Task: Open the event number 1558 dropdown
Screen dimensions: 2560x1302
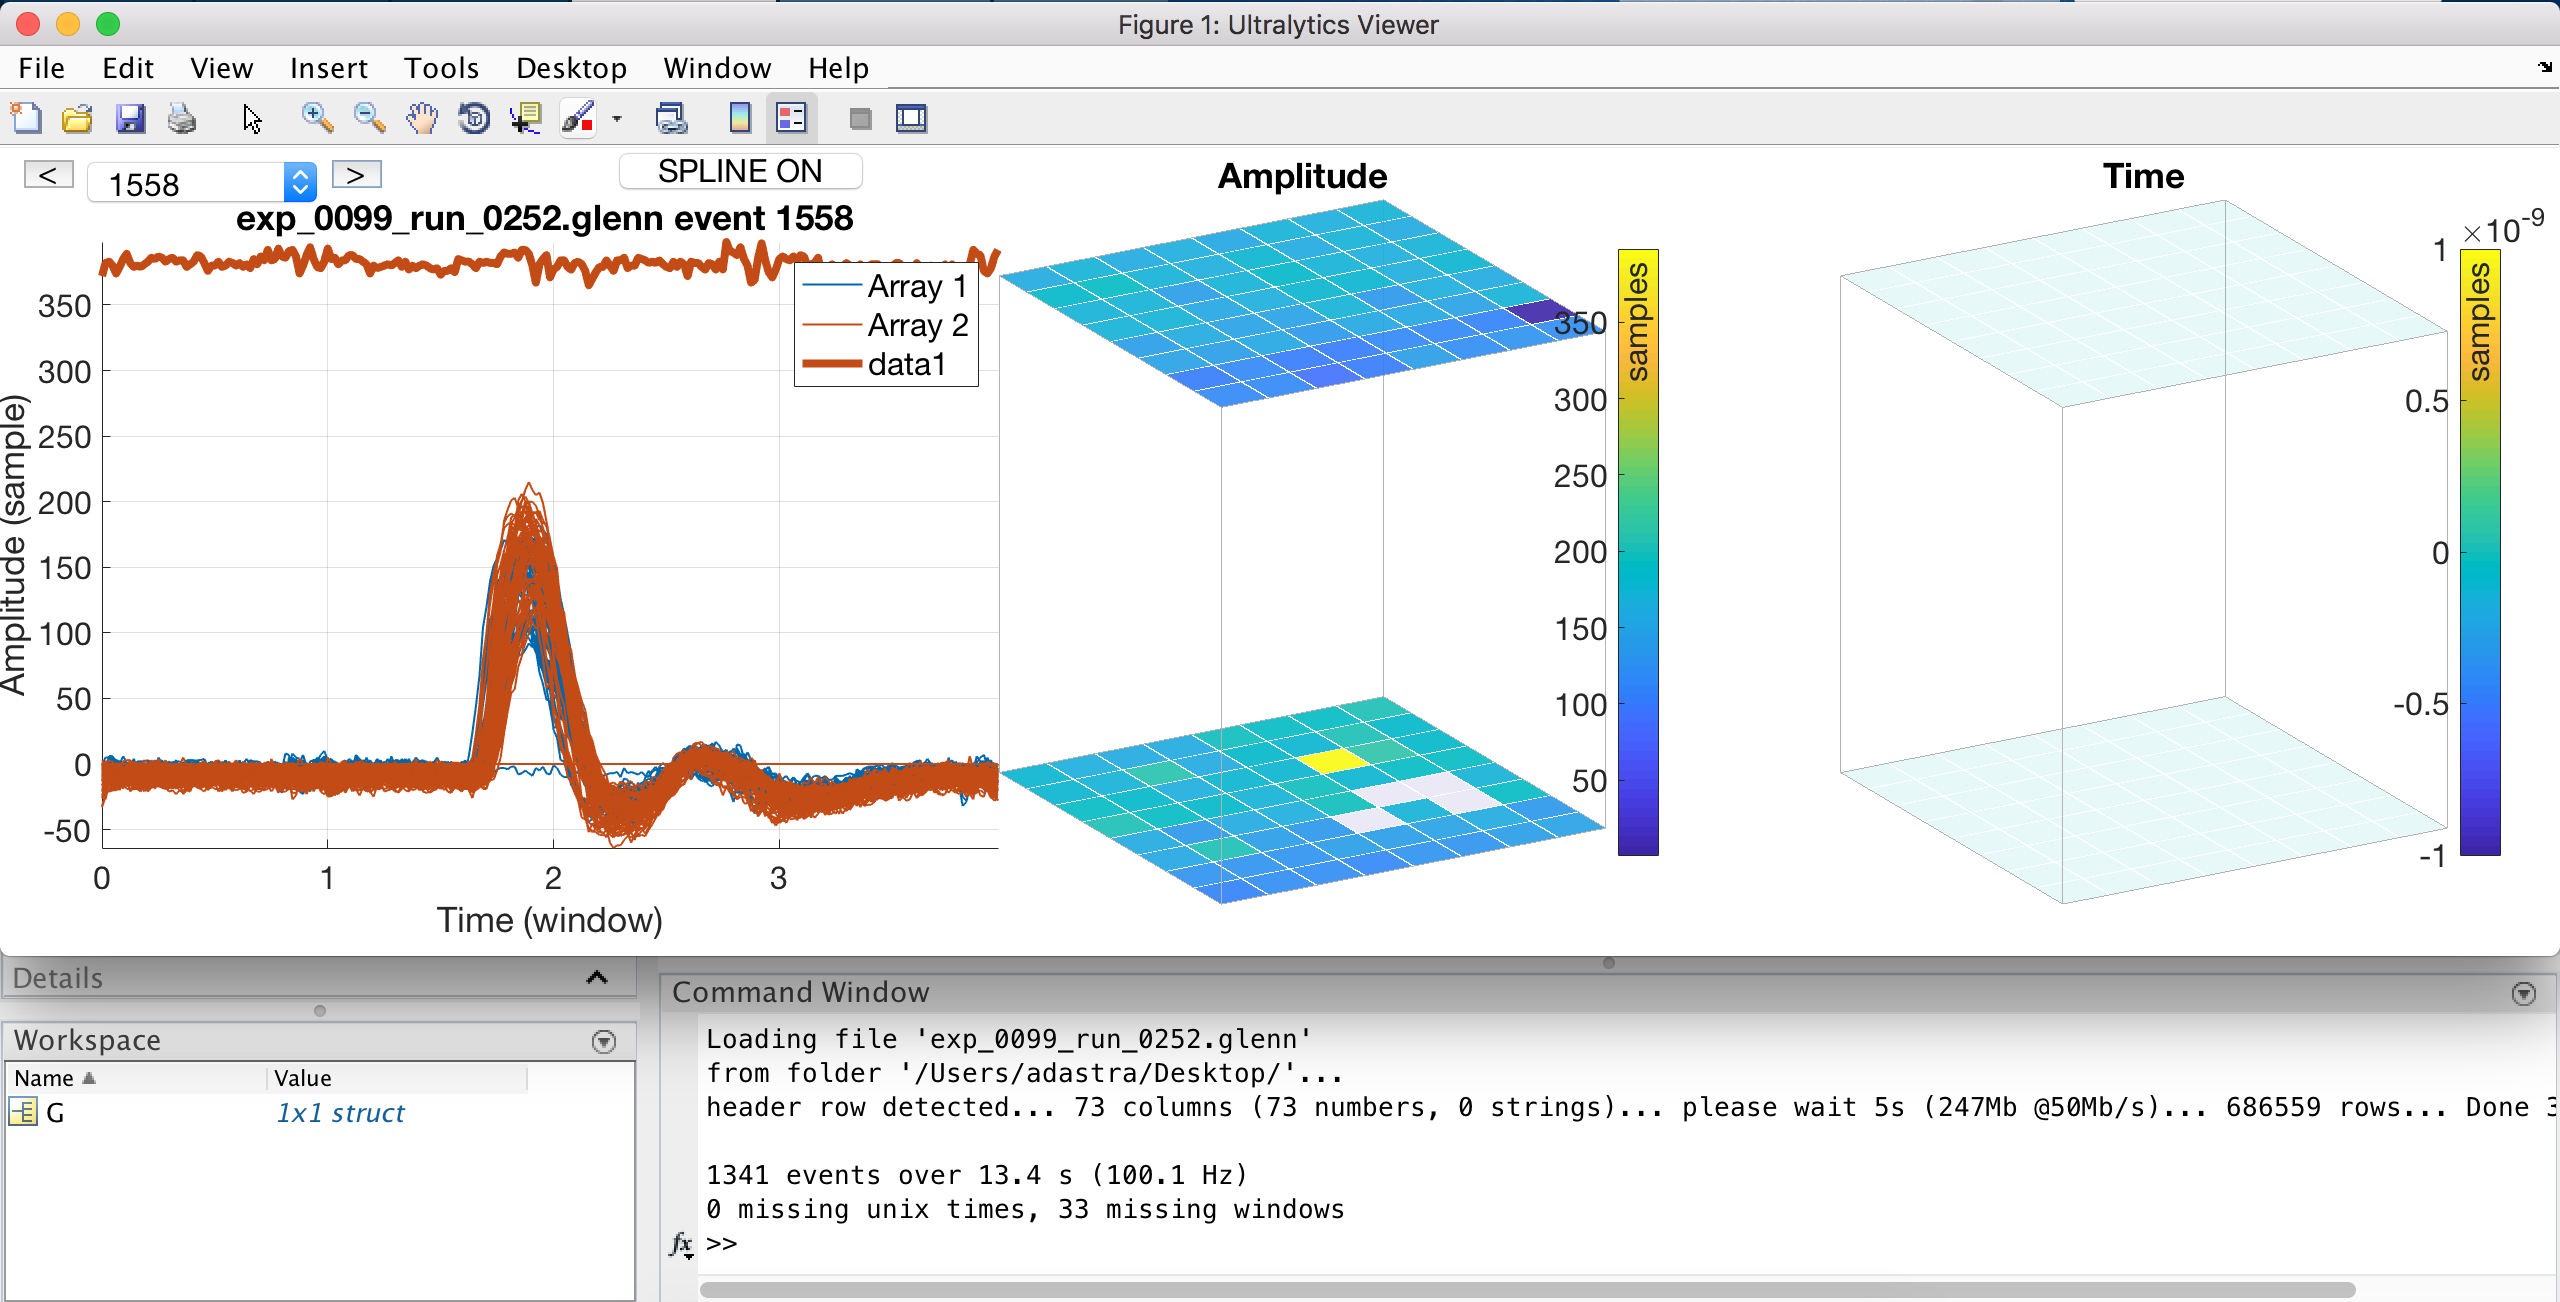Action: click(x=300, y=182)
